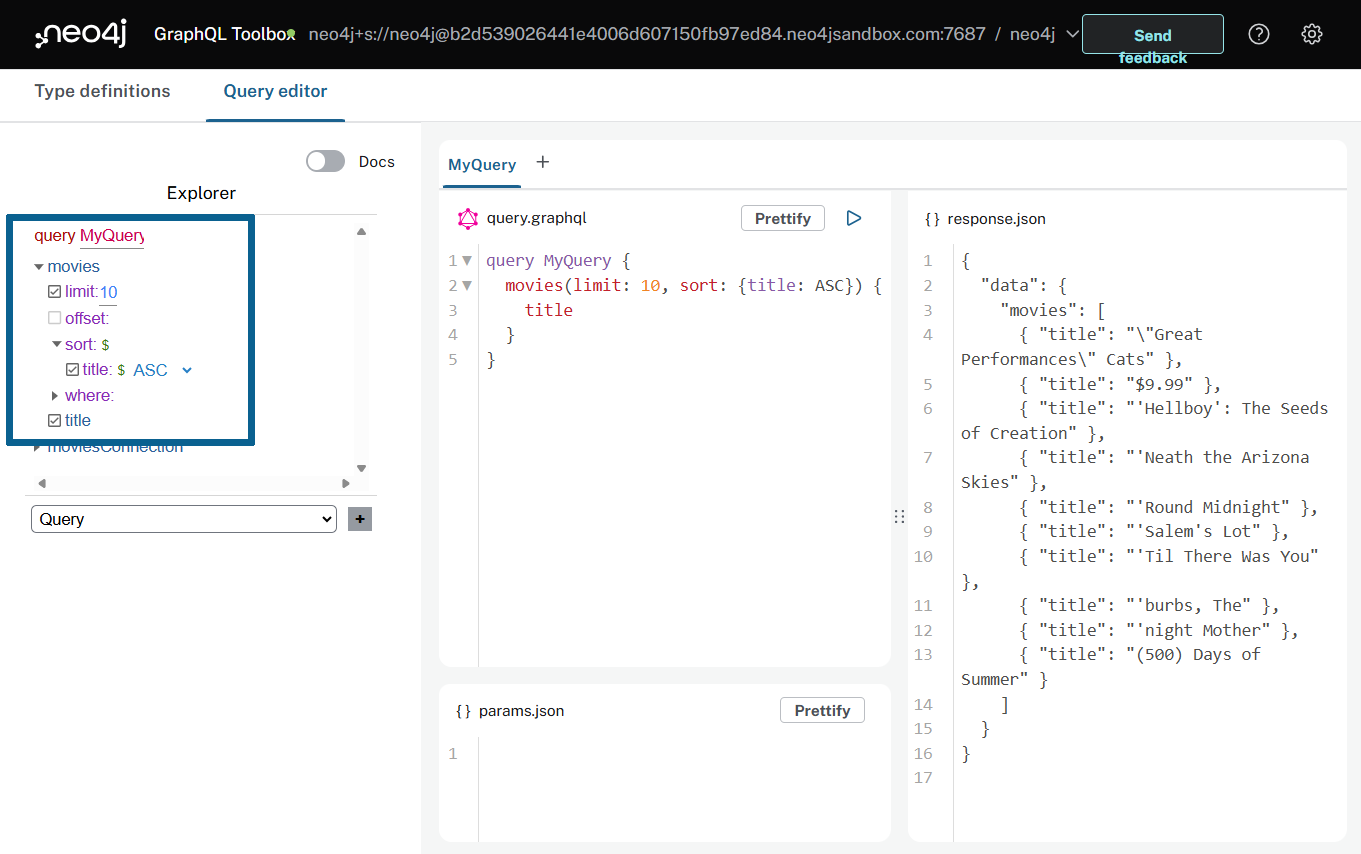Viewport: 1361px width, 854px height.
Task: Click the braces icon beside response.json
Action: tap(932, 218)
